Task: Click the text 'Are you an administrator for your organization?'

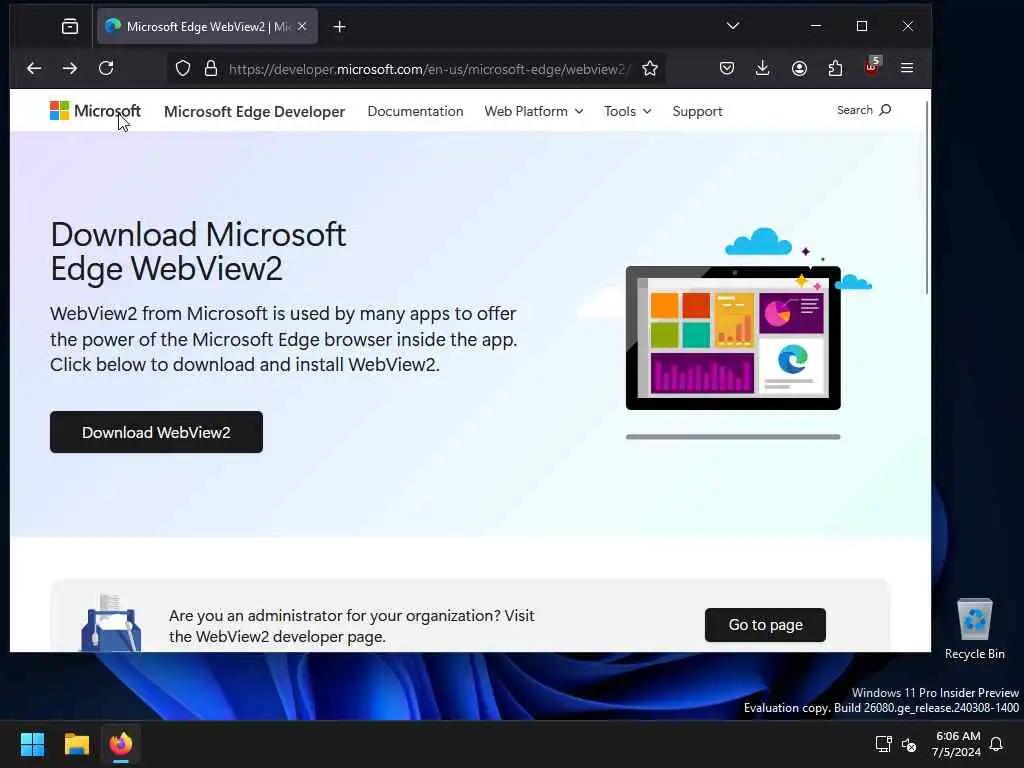Action: pyautogui.click(x=335, y=616)
